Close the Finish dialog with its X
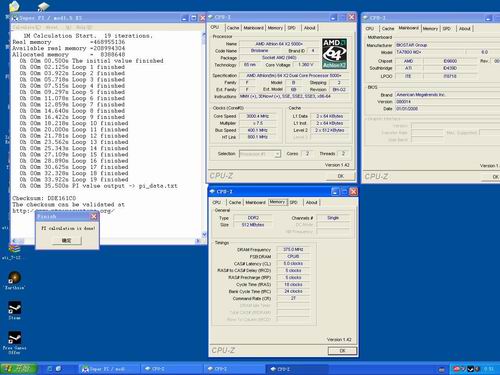 tap(94, 216)
